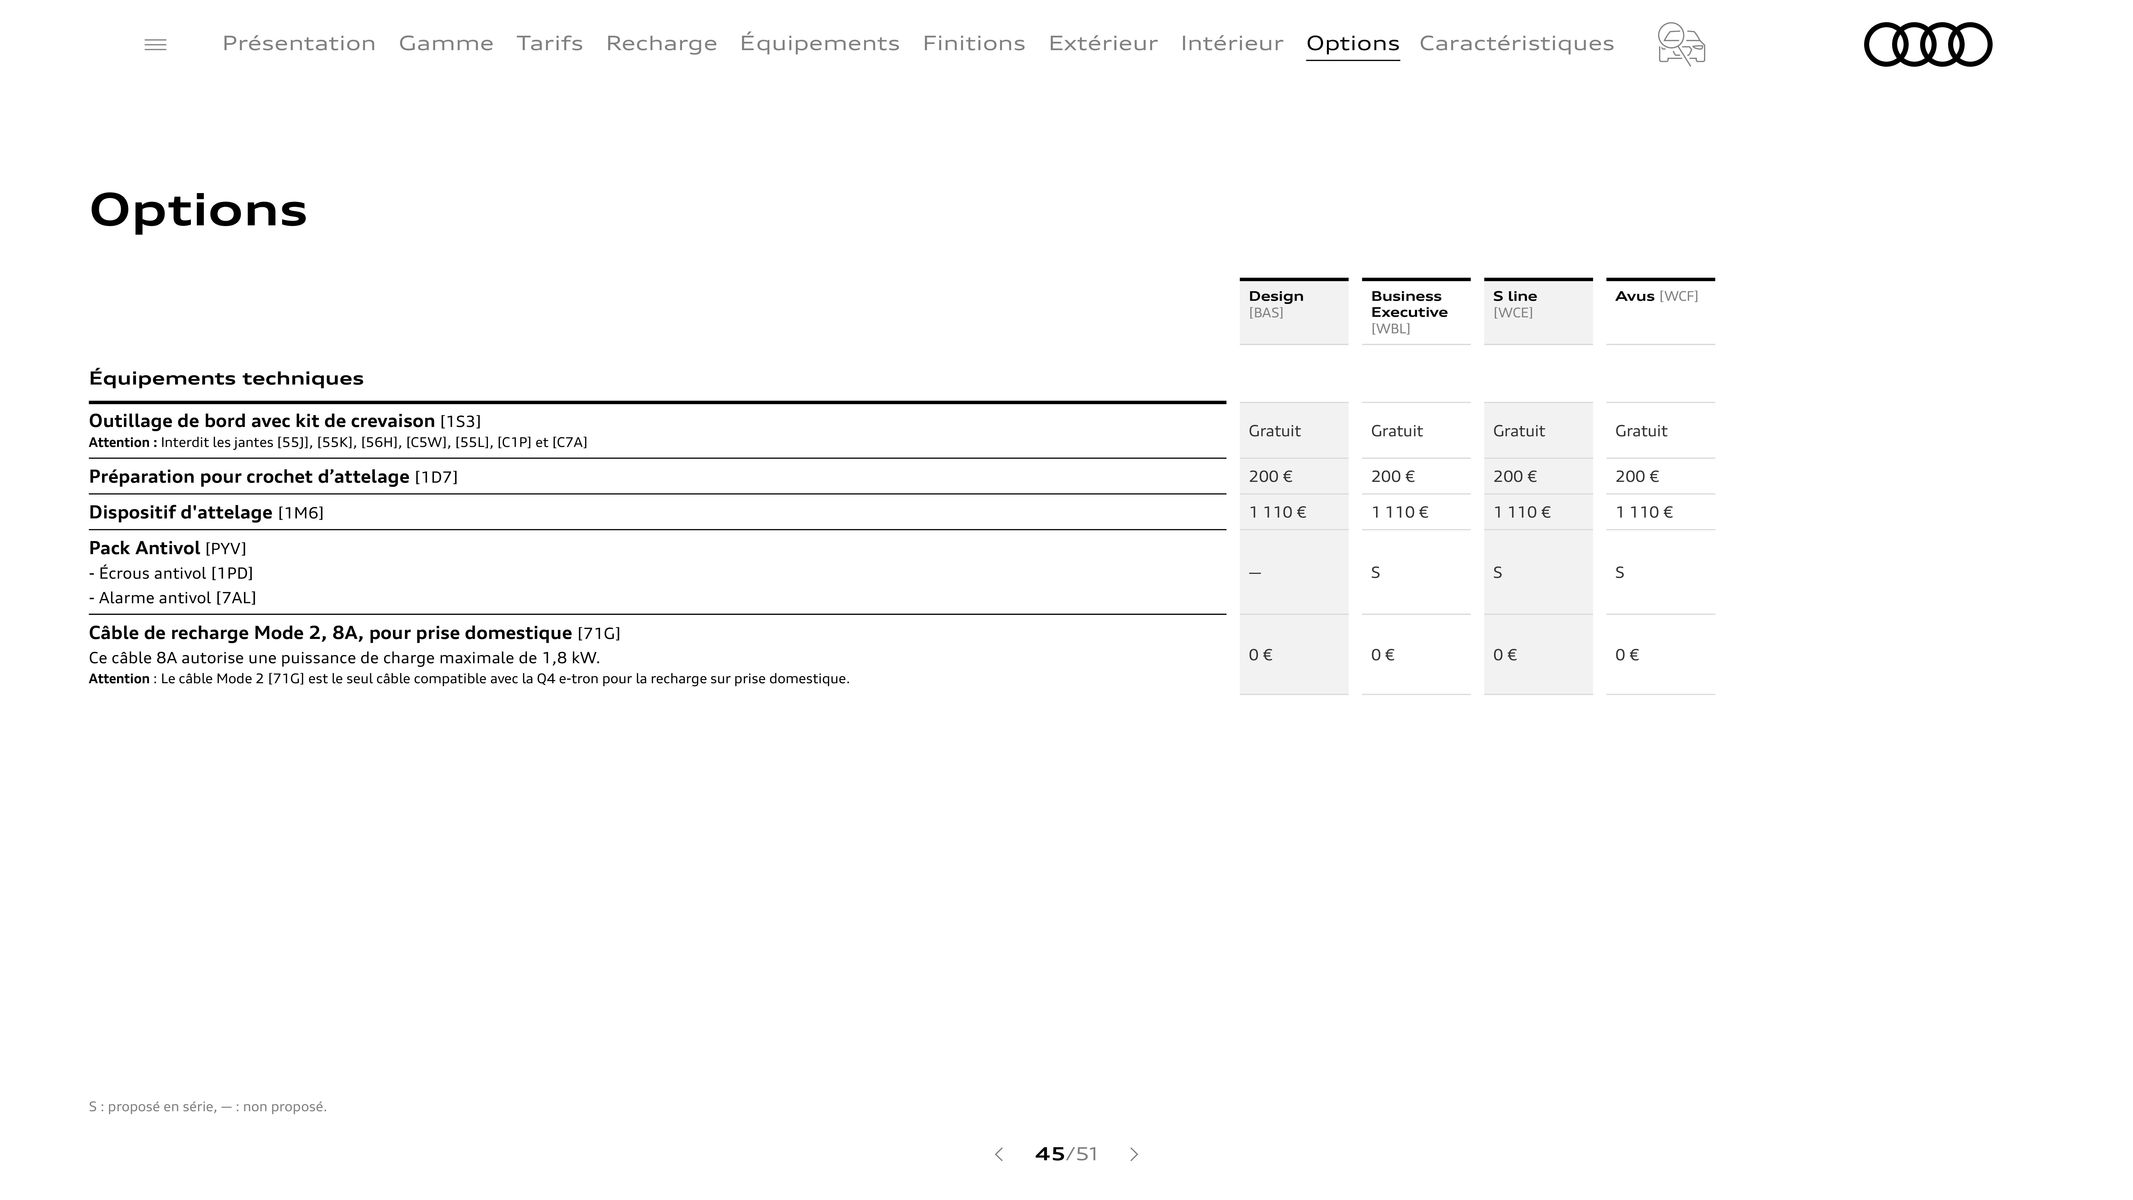Viewport: 2133px width, 1200px height.
Task: Click 0 € in the S line column
Action: 1504,655
